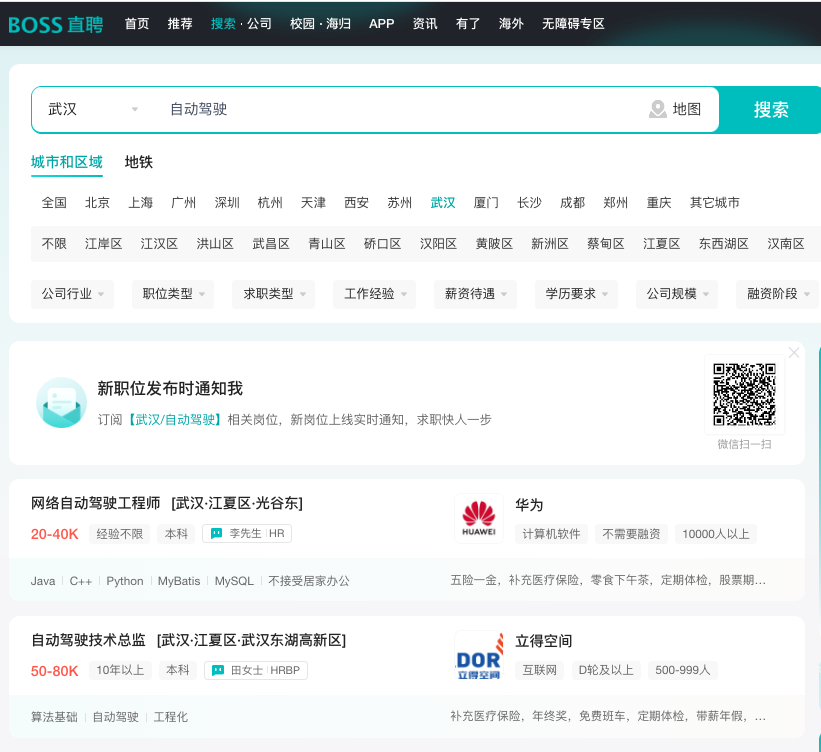Viewport: 821px width, 752px height.
Task: Open the 武汉 city selector dropdown
Action: (93, 109)
